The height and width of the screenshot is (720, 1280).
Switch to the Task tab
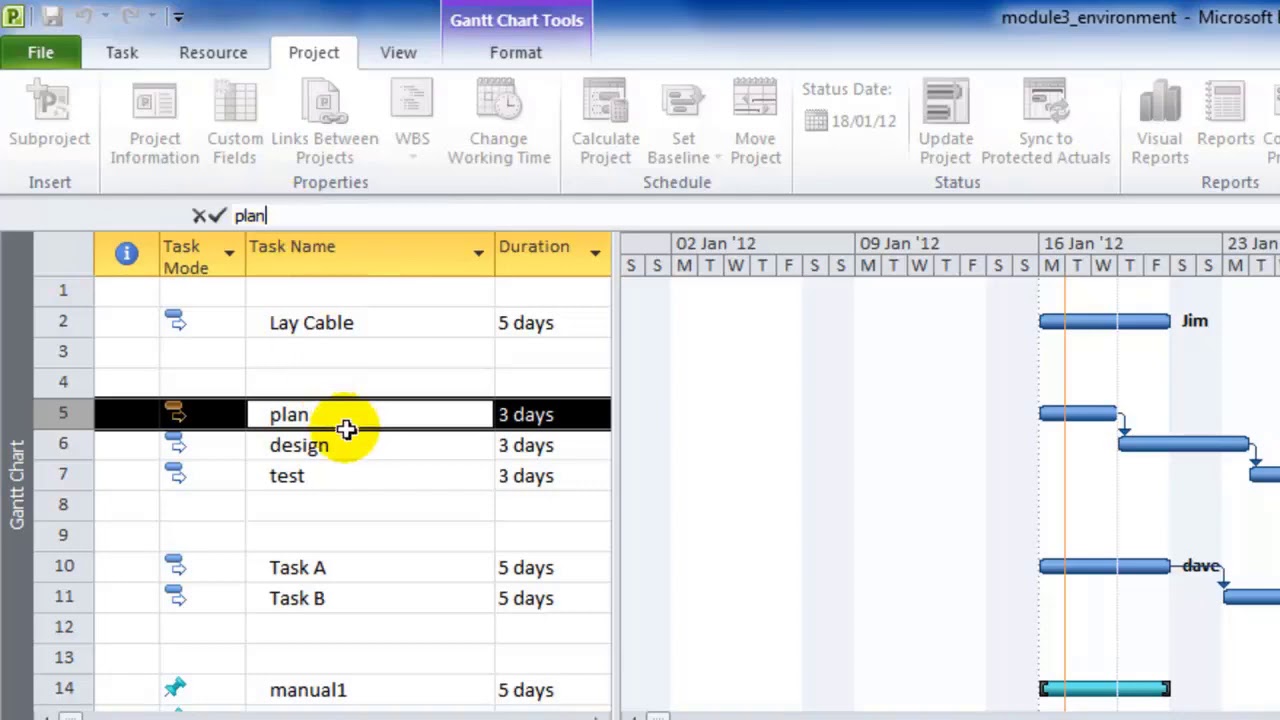[x=122, y=53]
